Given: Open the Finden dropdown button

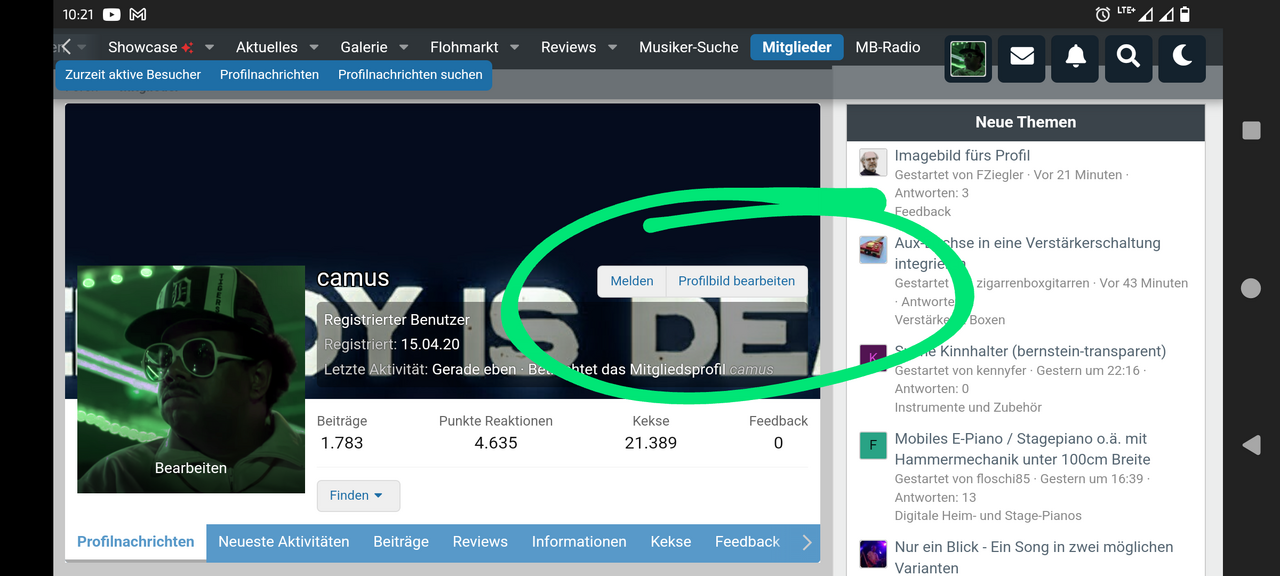Looking at the screenshot, I should [x=358, y=495].
